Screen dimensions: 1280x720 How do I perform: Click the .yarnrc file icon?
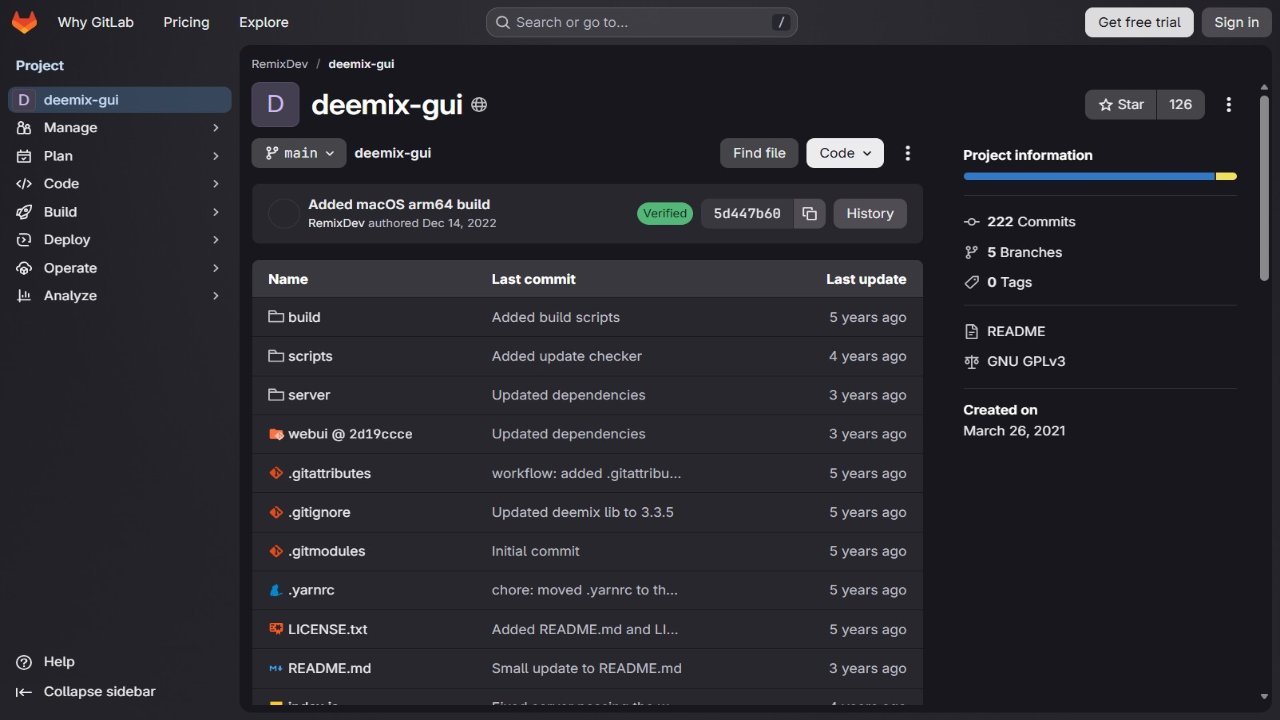pos(276,590)
